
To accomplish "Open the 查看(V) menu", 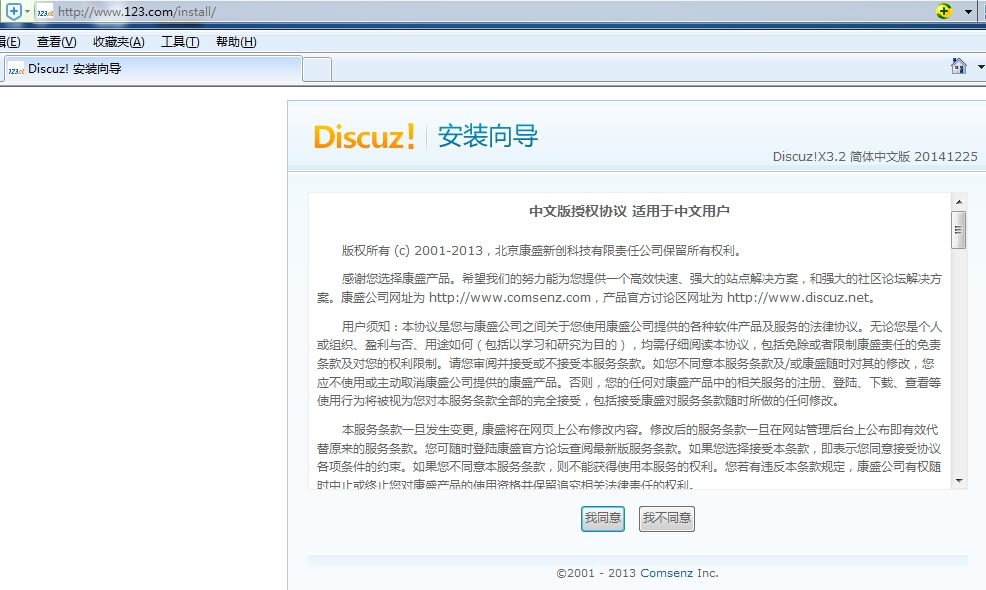I will 57,42.
